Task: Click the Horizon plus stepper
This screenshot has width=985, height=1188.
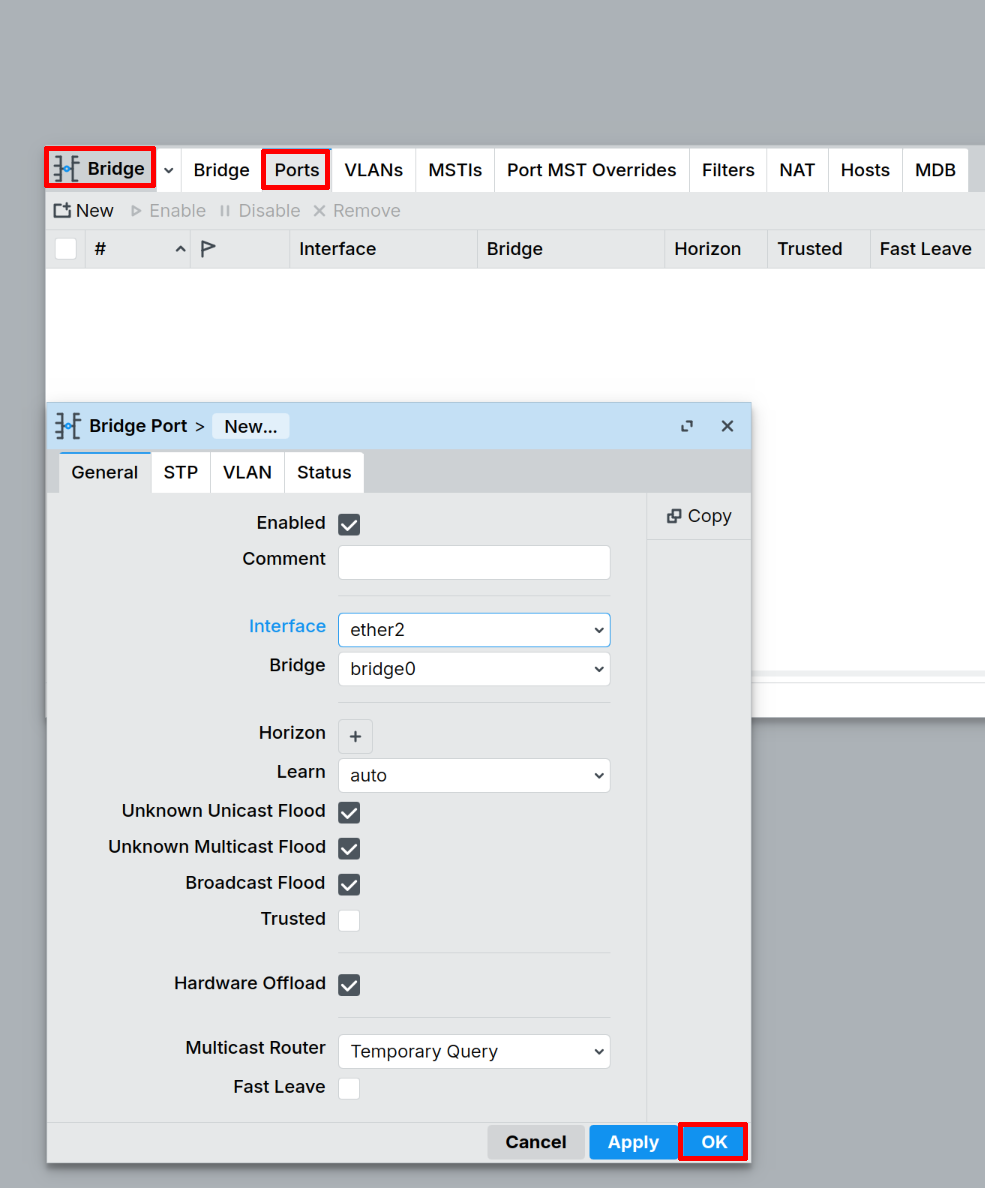Action: pyautogui.click(x=355, y=736)
